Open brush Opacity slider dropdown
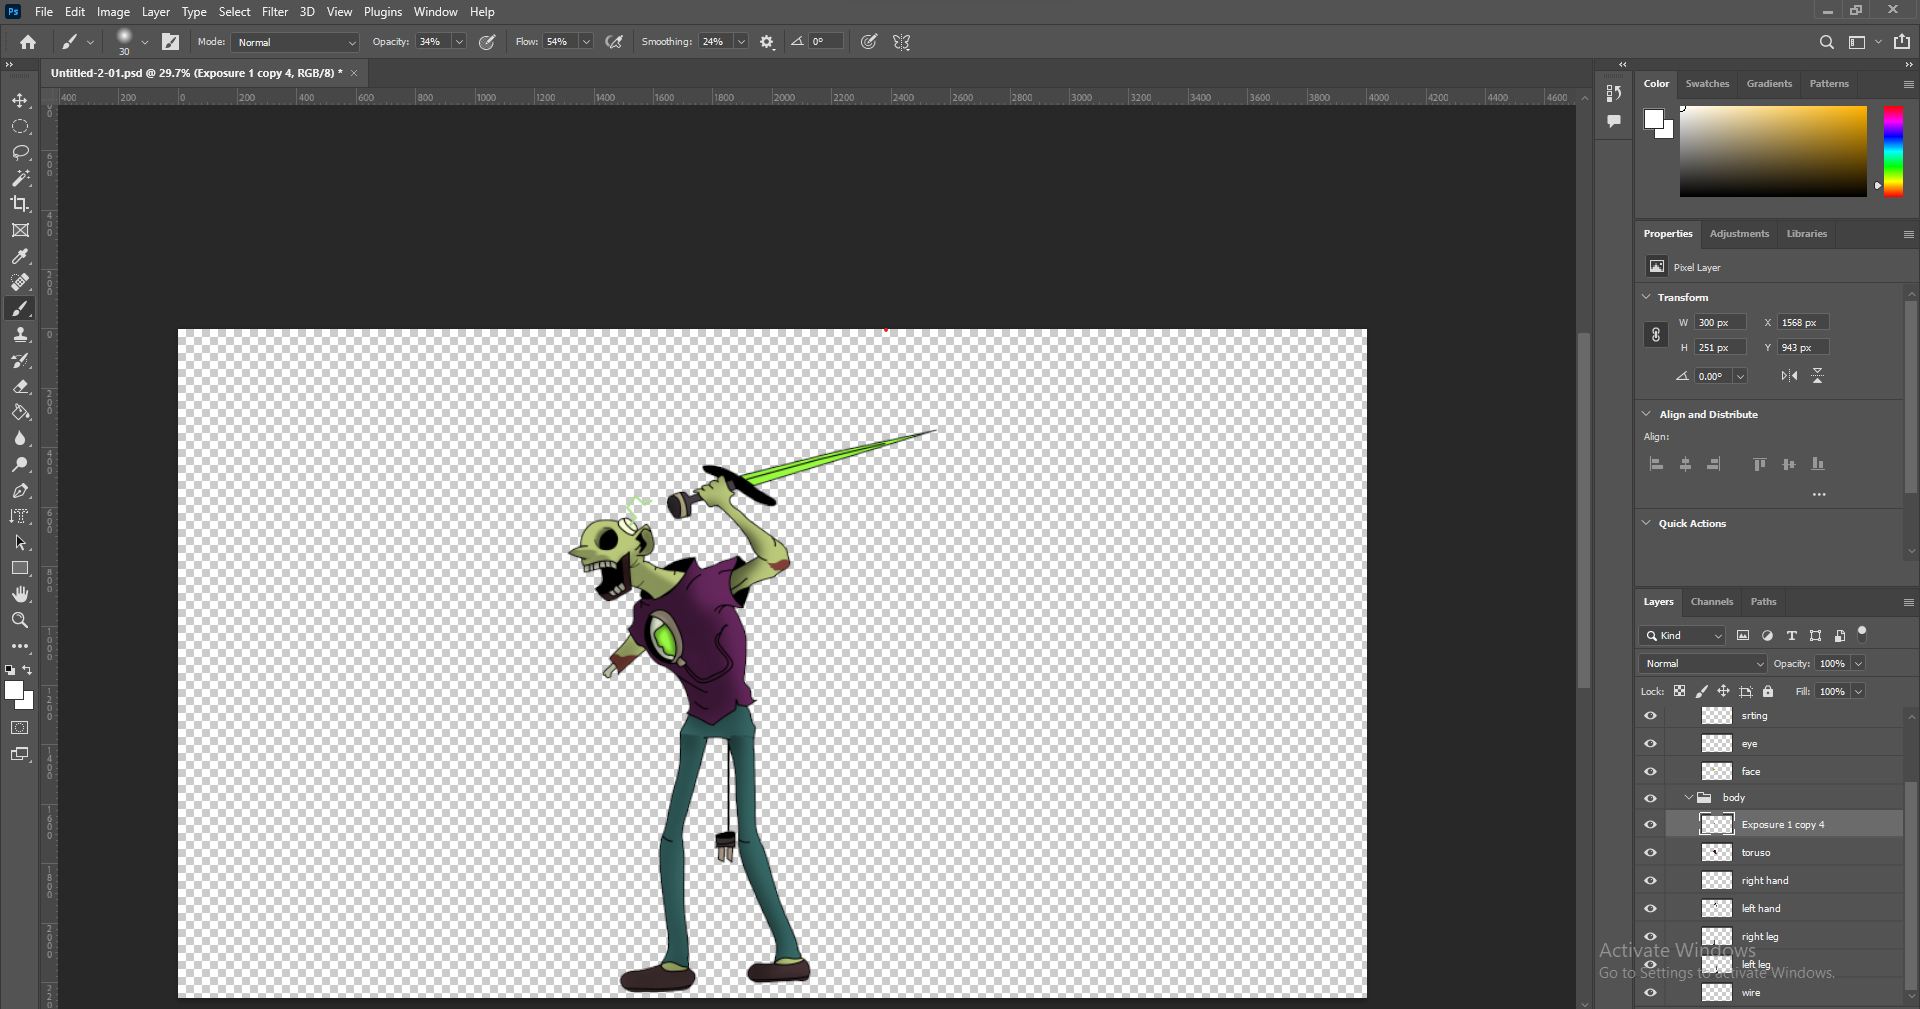The image size is (1920, 1009). 459,42
